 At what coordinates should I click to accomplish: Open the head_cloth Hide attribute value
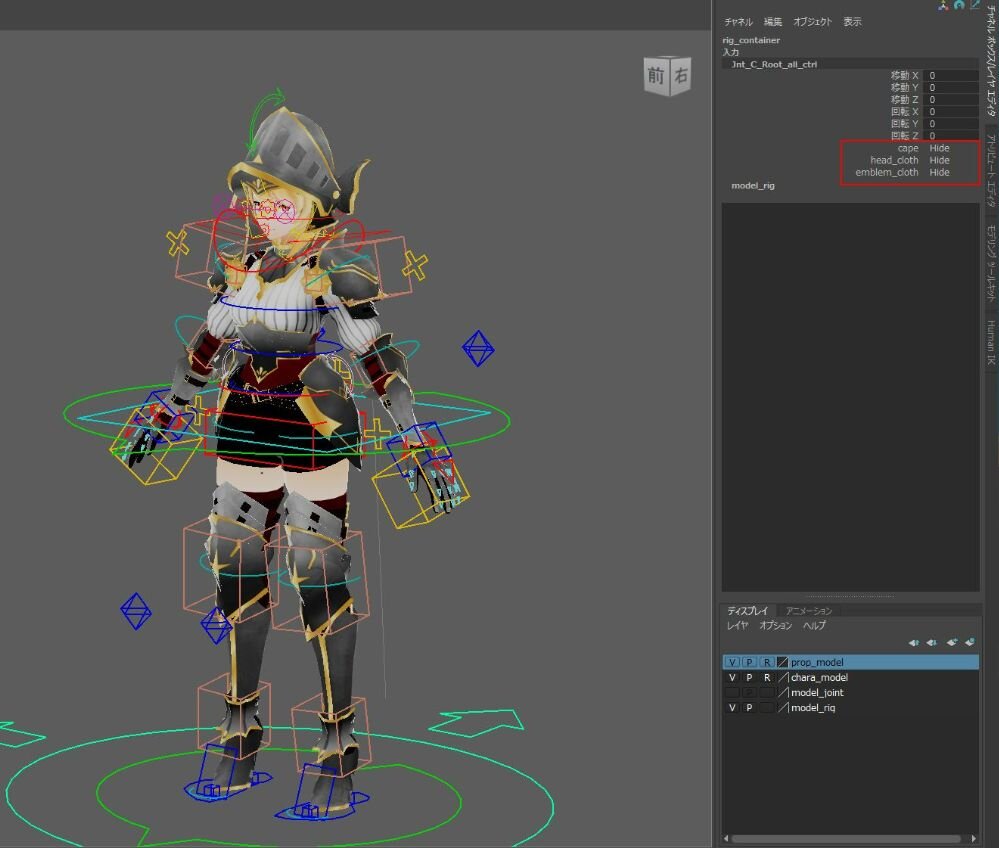pyautogui.click(x=939, y=160)
